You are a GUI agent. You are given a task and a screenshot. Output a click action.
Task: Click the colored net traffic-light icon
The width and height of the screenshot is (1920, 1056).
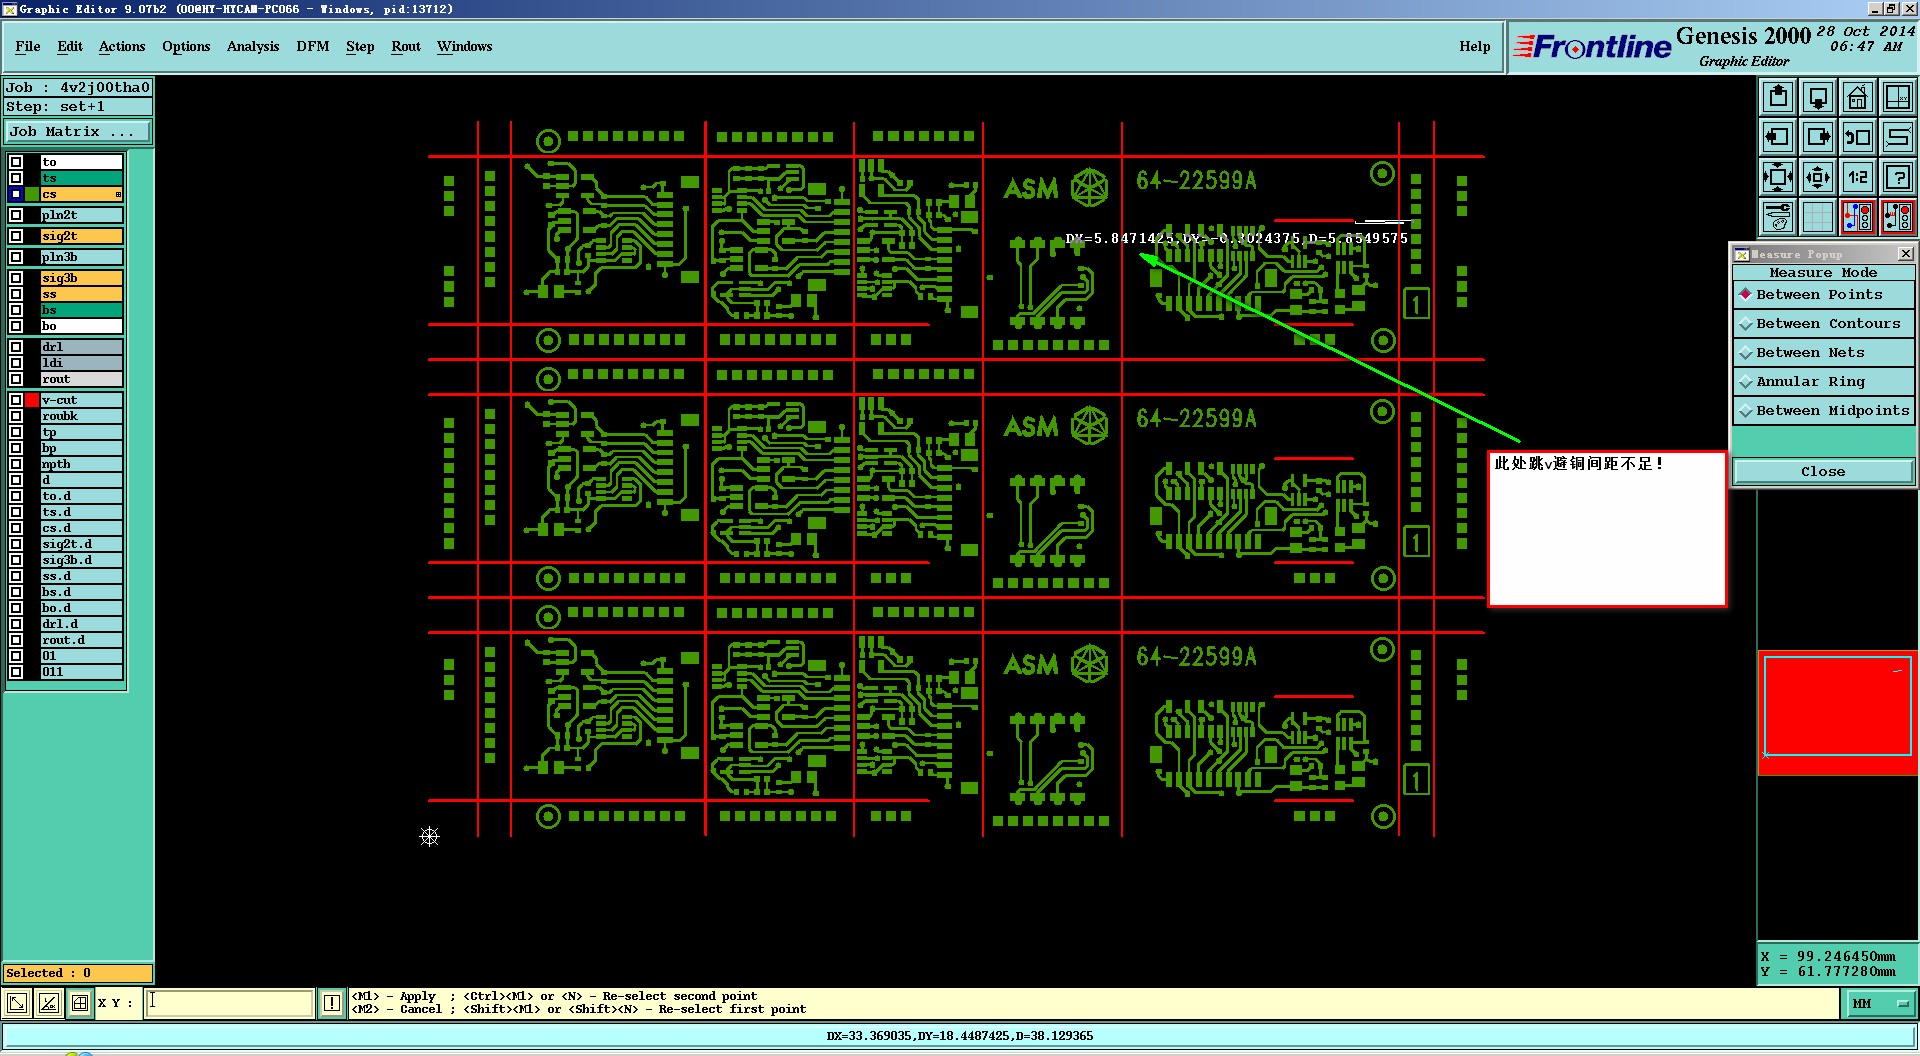[1858, 217]
